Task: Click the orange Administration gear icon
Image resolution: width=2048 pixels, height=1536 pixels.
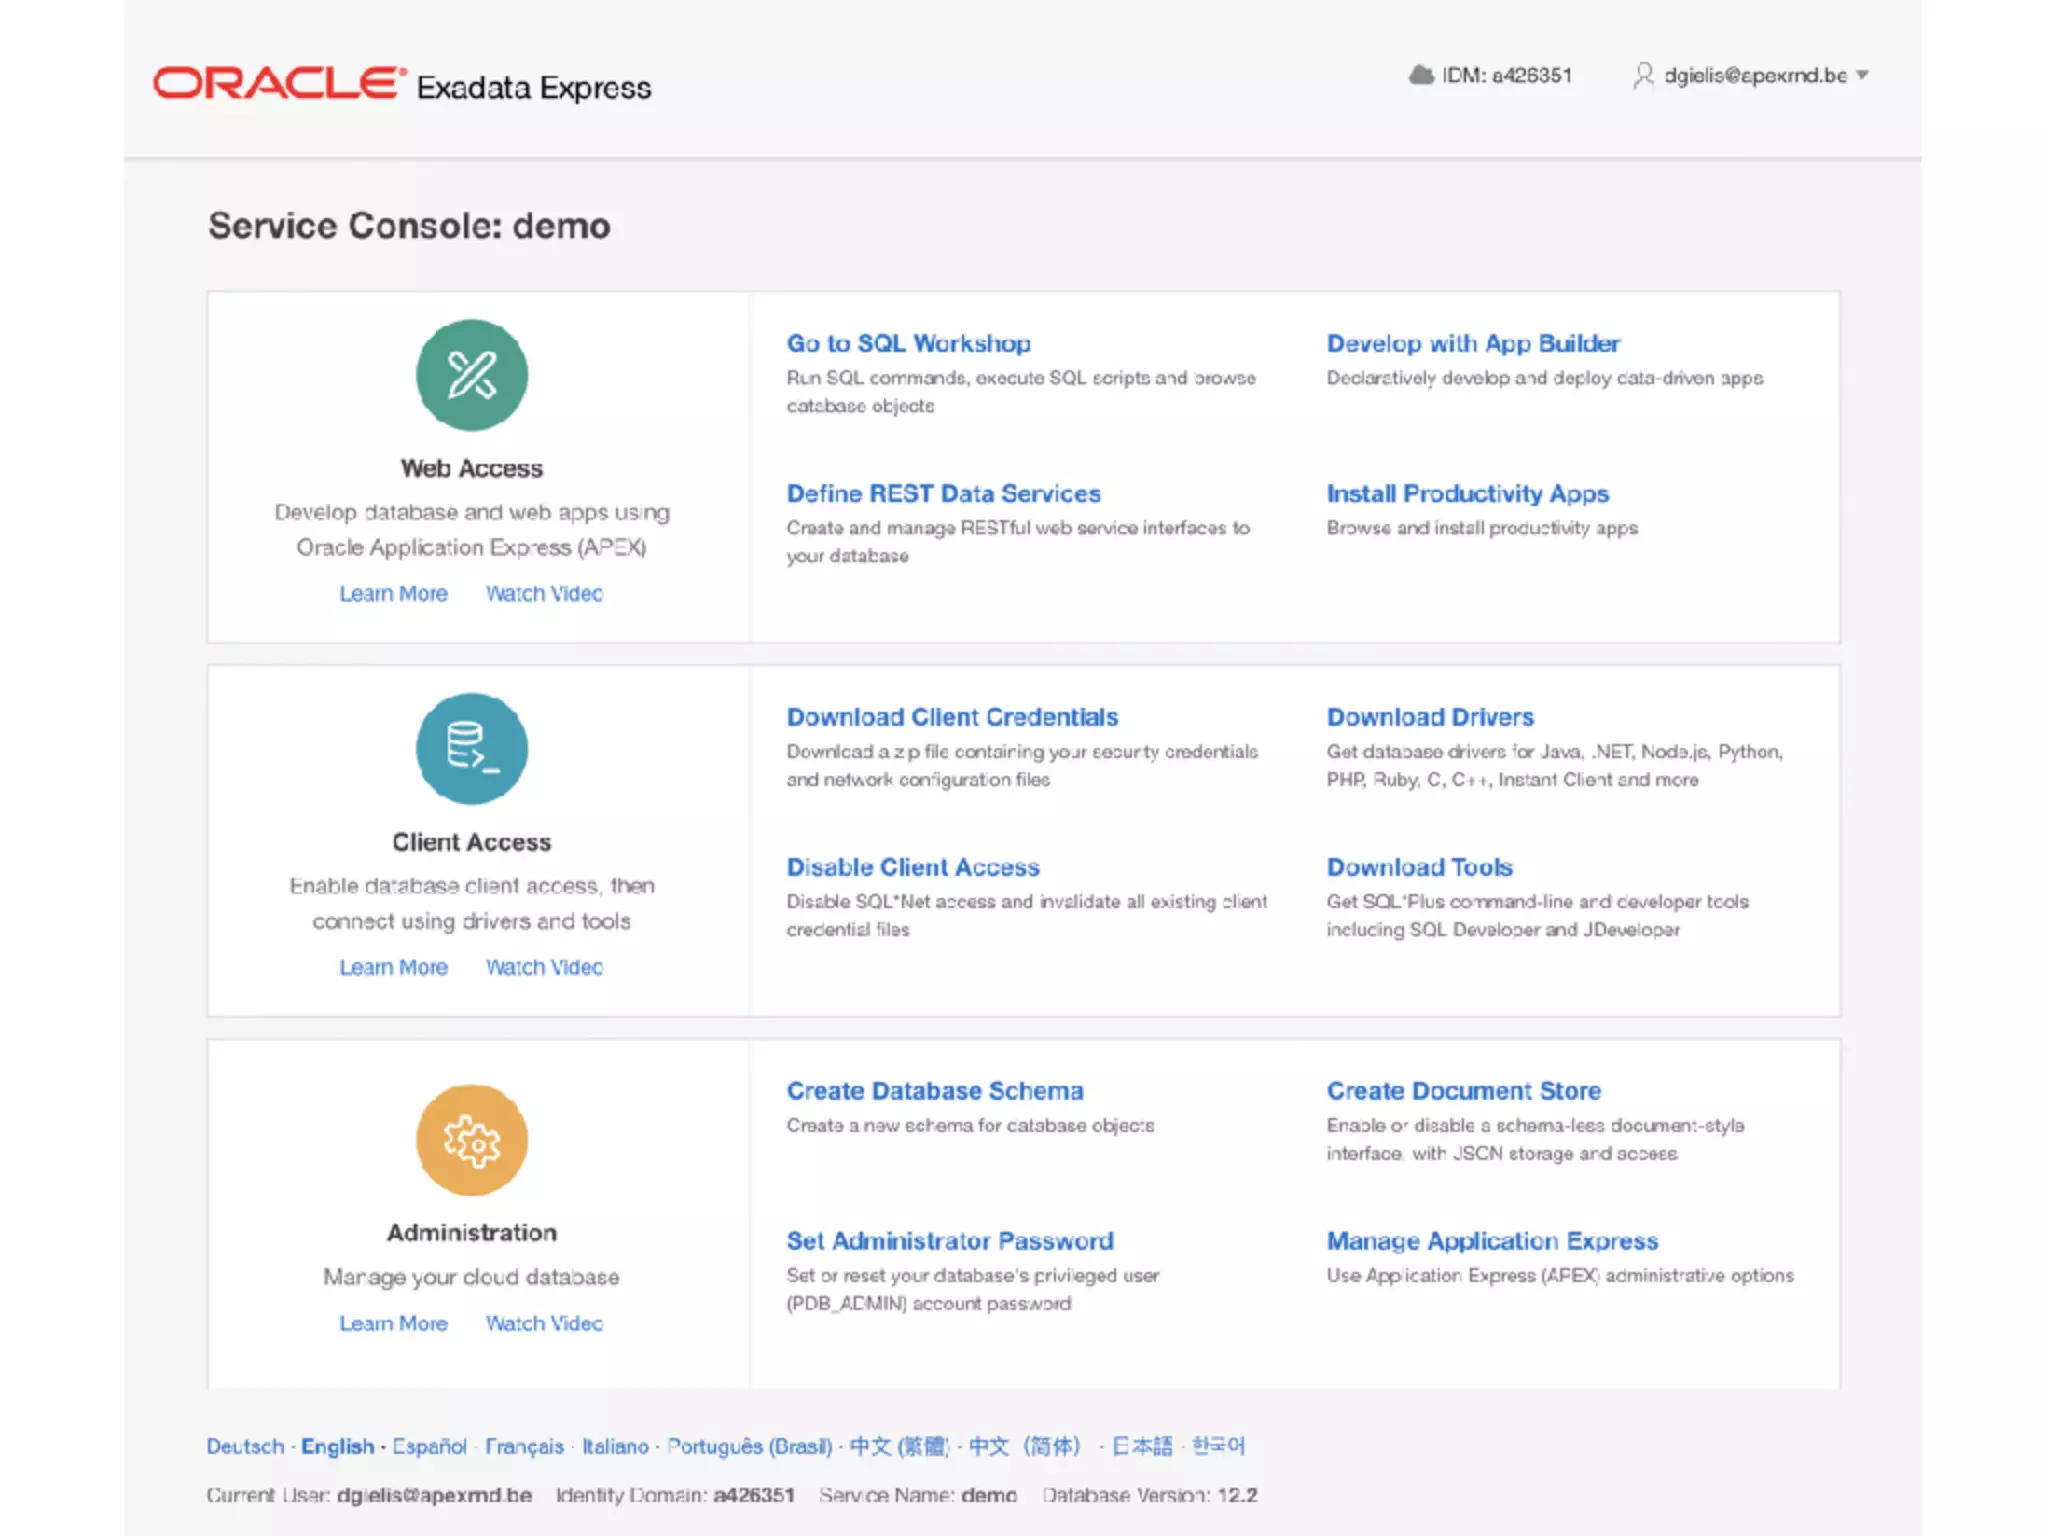Action: (x=472, y=1140)
